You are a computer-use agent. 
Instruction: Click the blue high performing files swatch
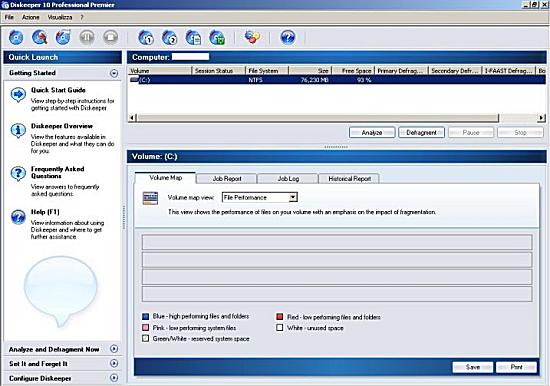tap(146, 317)
